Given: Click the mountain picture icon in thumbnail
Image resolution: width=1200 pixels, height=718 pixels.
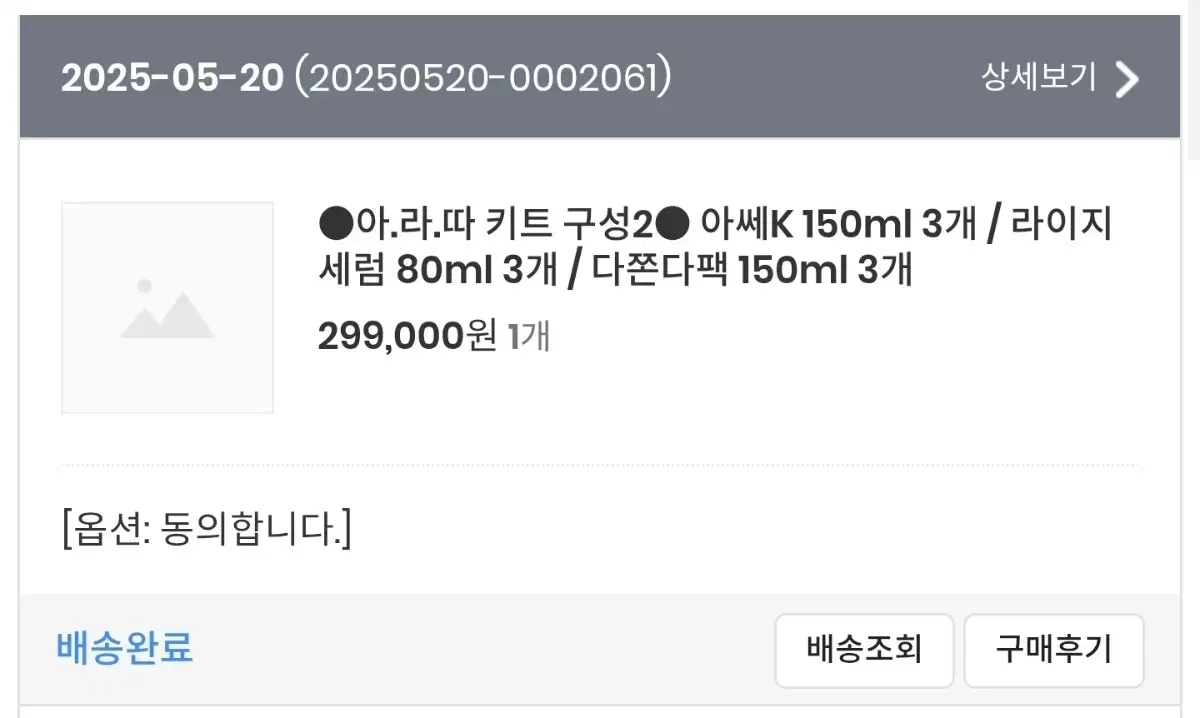Looking at the screenshot, I should pos(167,308).
